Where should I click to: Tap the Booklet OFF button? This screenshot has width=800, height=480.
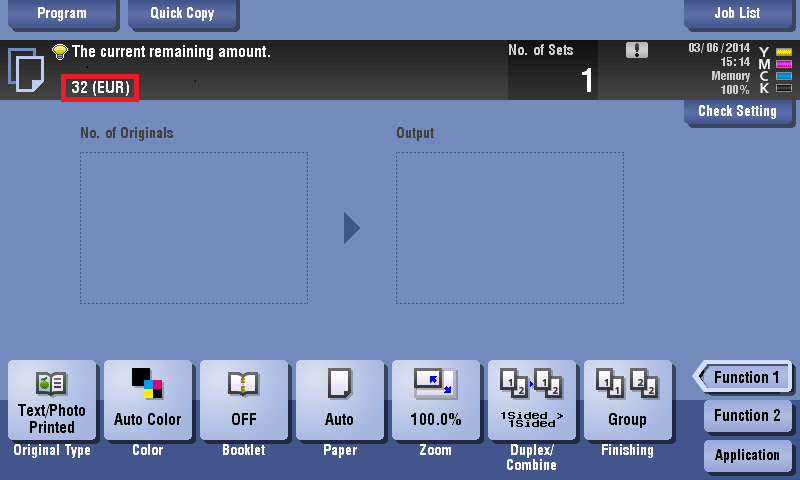[244, 401]
